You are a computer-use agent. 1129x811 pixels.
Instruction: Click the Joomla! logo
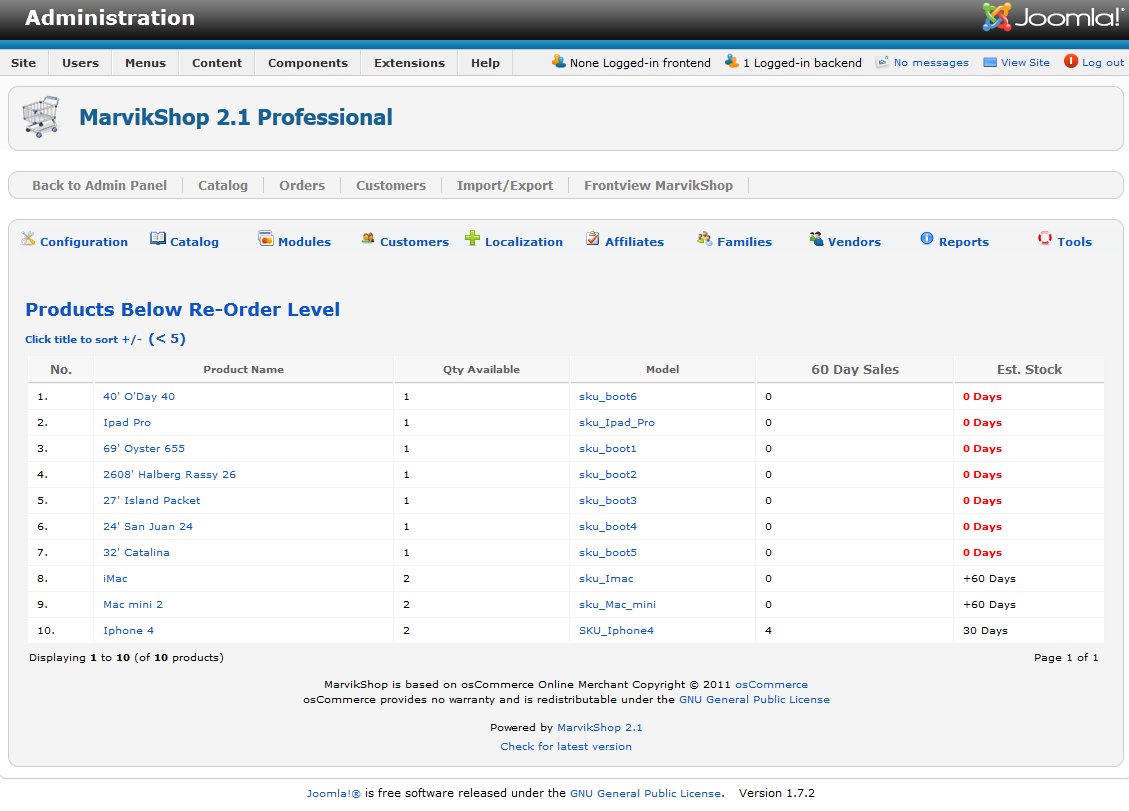coord(1051,17)
